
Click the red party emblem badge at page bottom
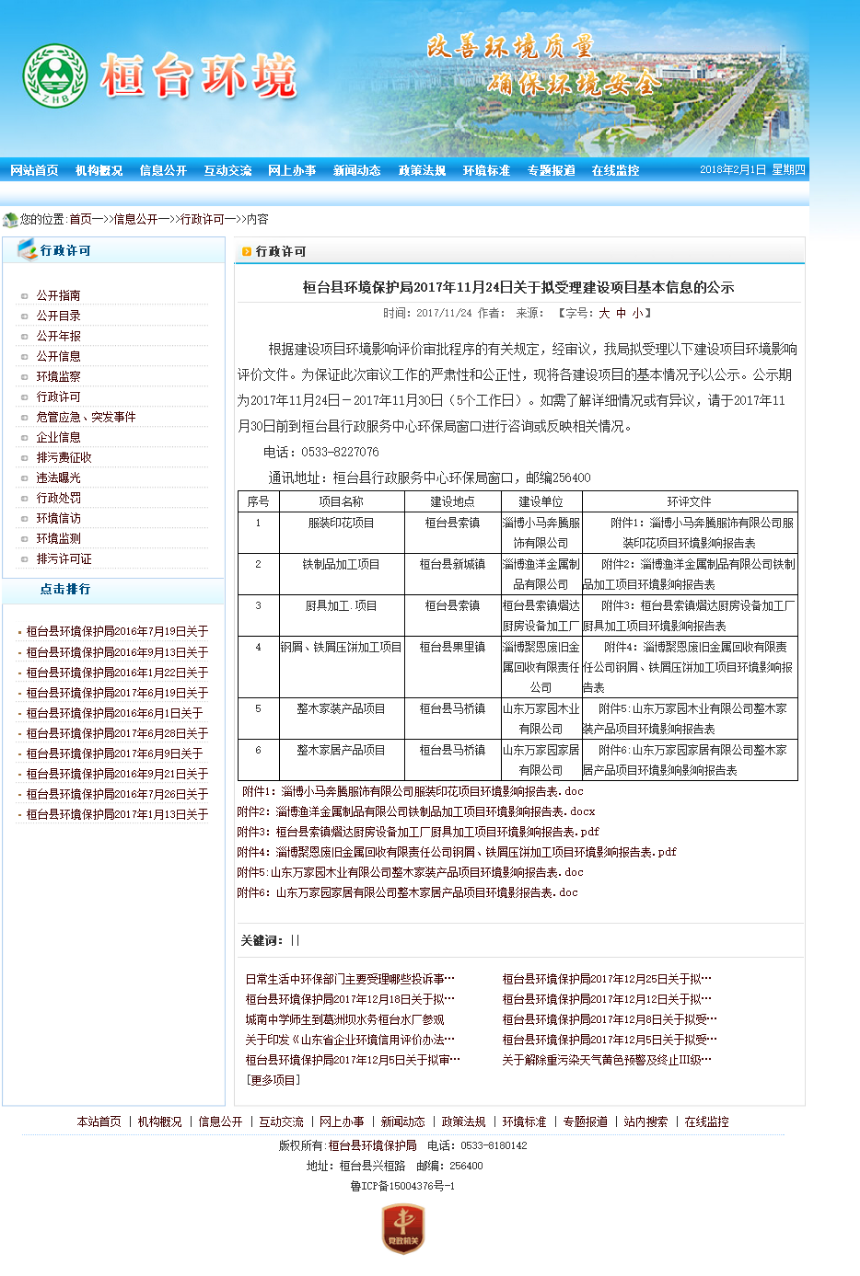pos(403,1230)
